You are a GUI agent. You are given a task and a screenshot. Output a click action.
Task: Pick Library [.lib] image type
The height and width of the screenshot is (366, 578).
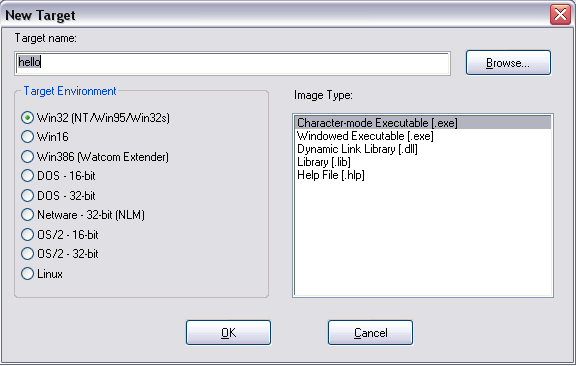pos(422,162)
